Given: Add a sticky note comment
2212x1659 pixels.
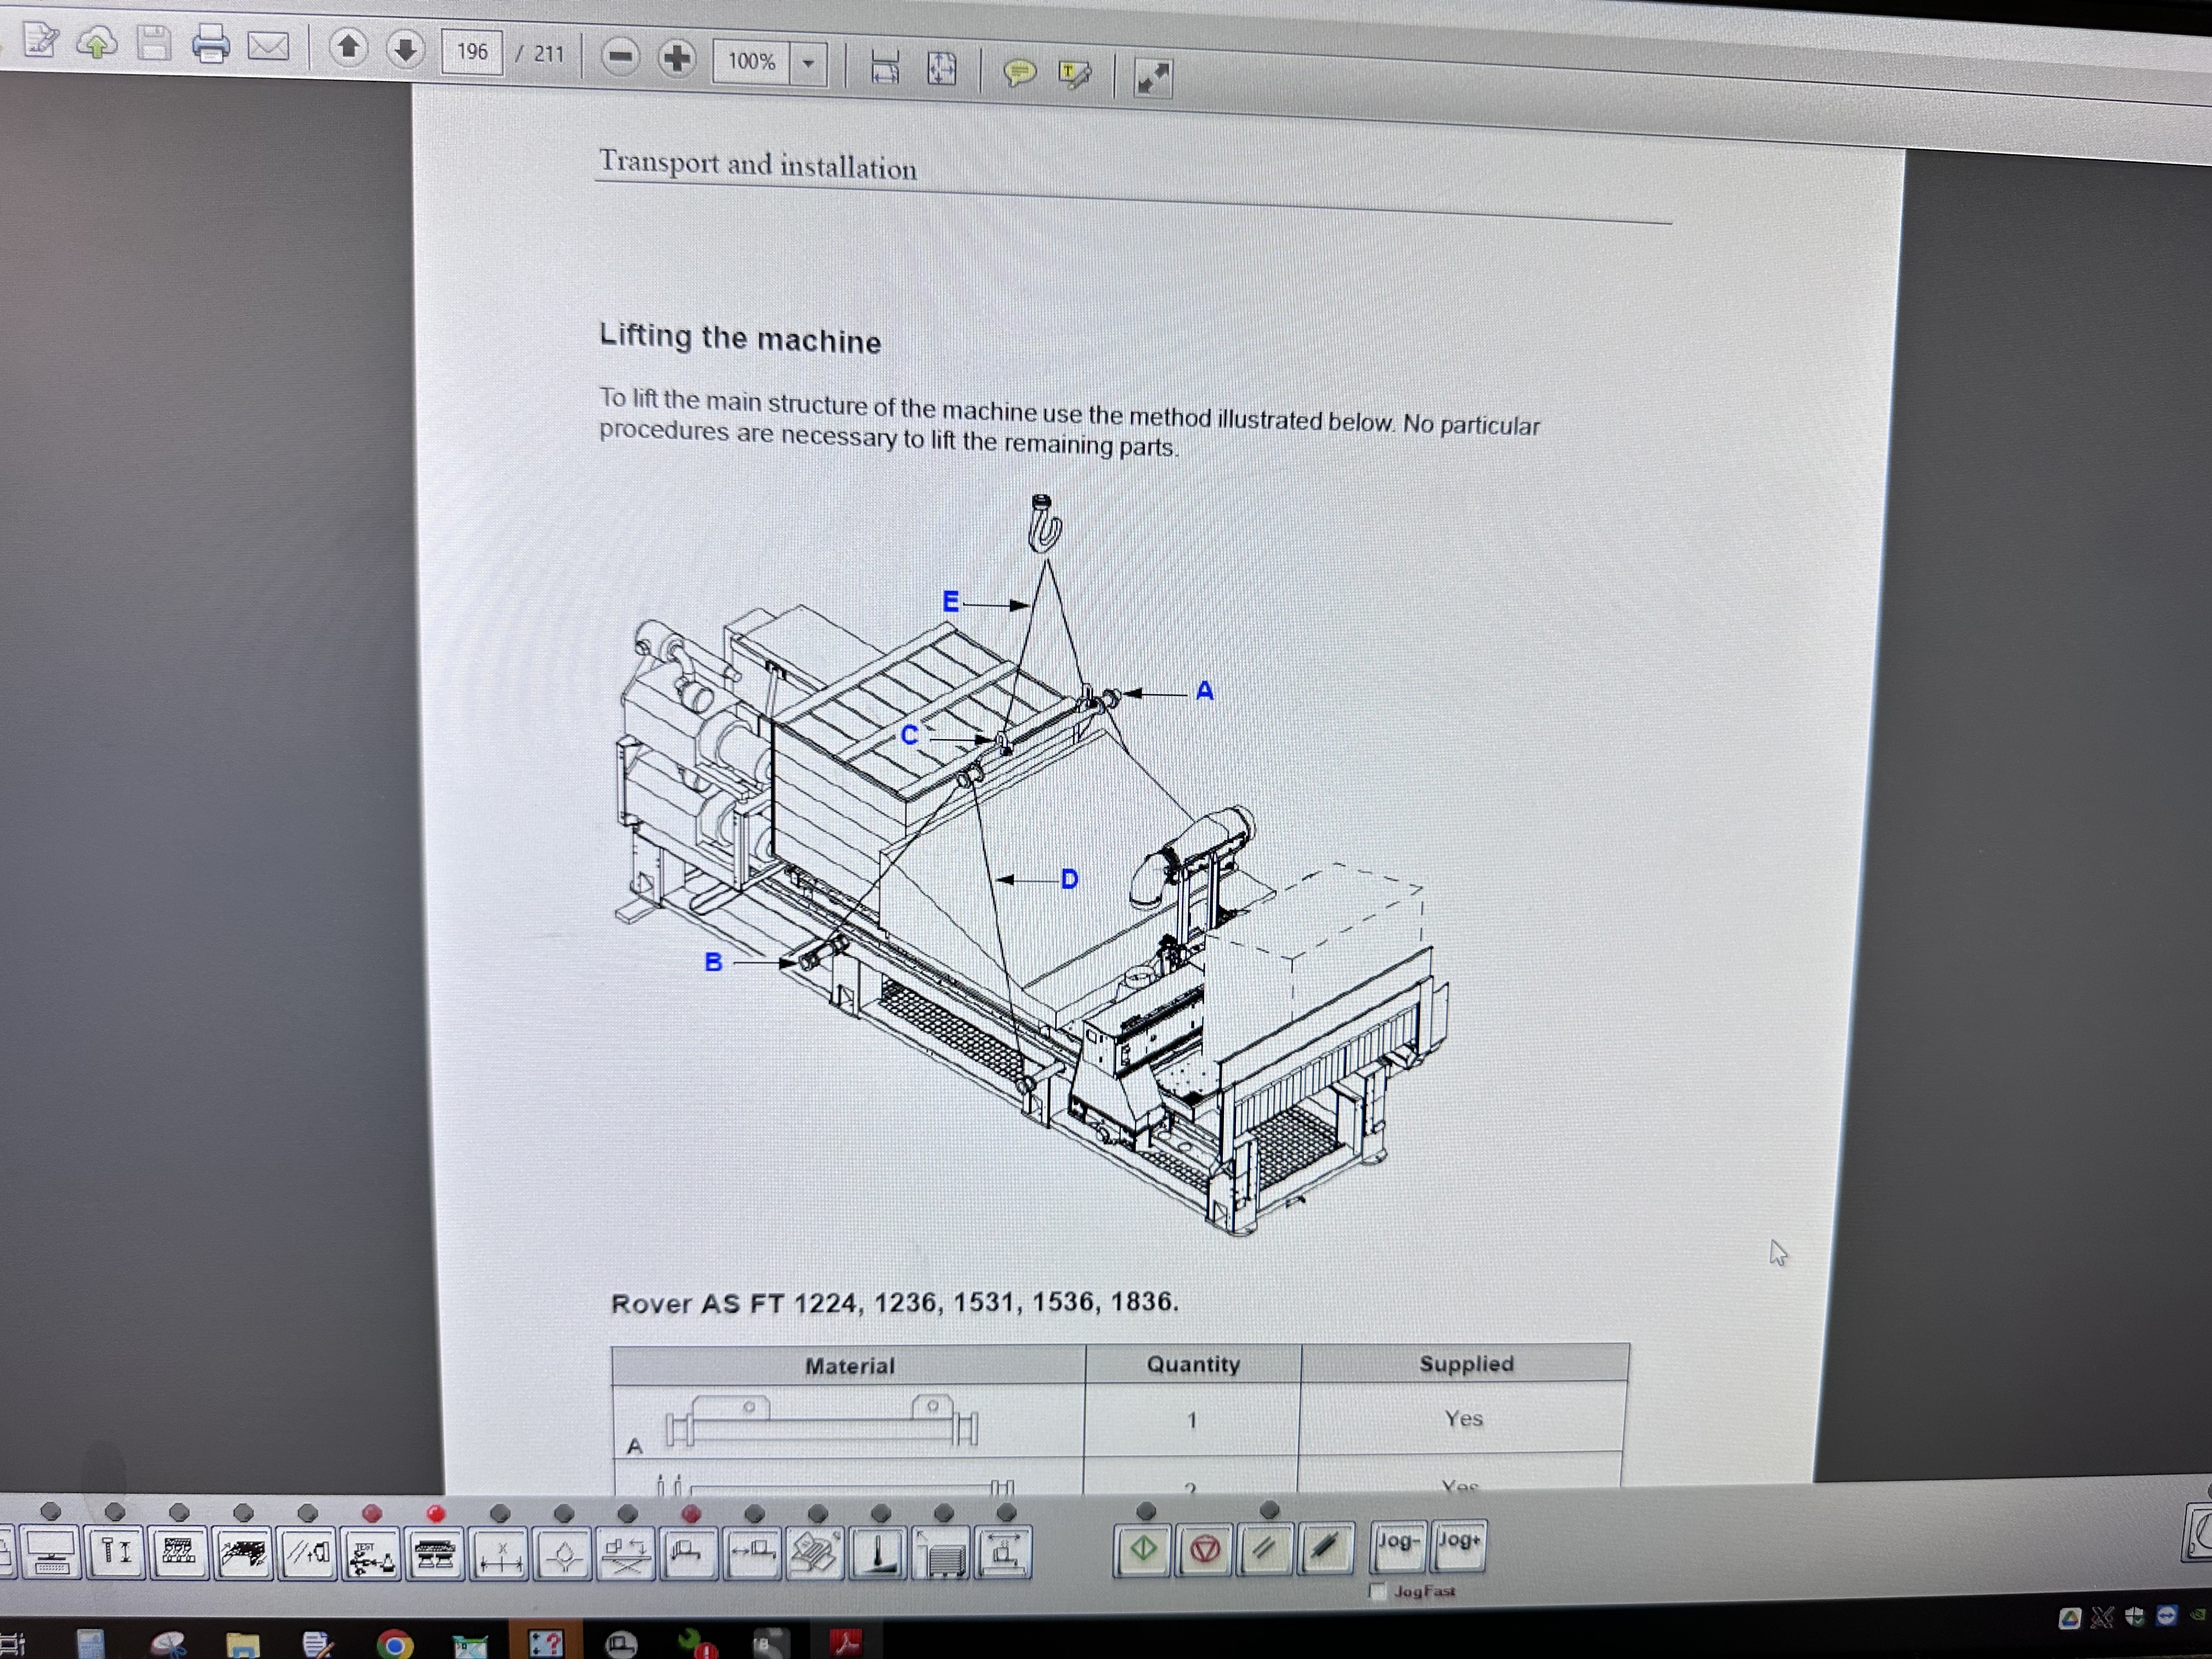Looking at the screenshot, I should point(1019,72).
